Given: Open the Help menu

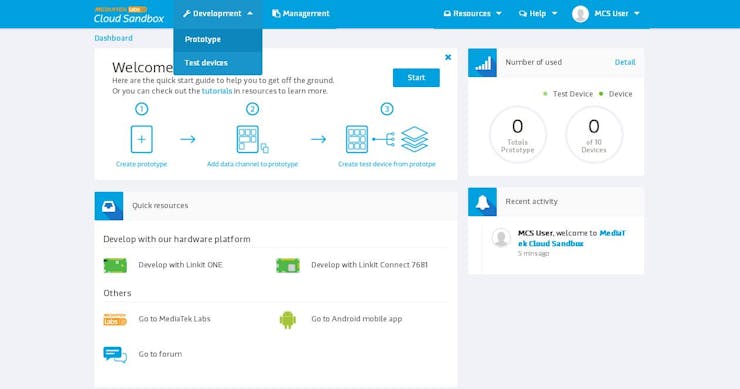Looking at the screenshot, I should point(538,14).
